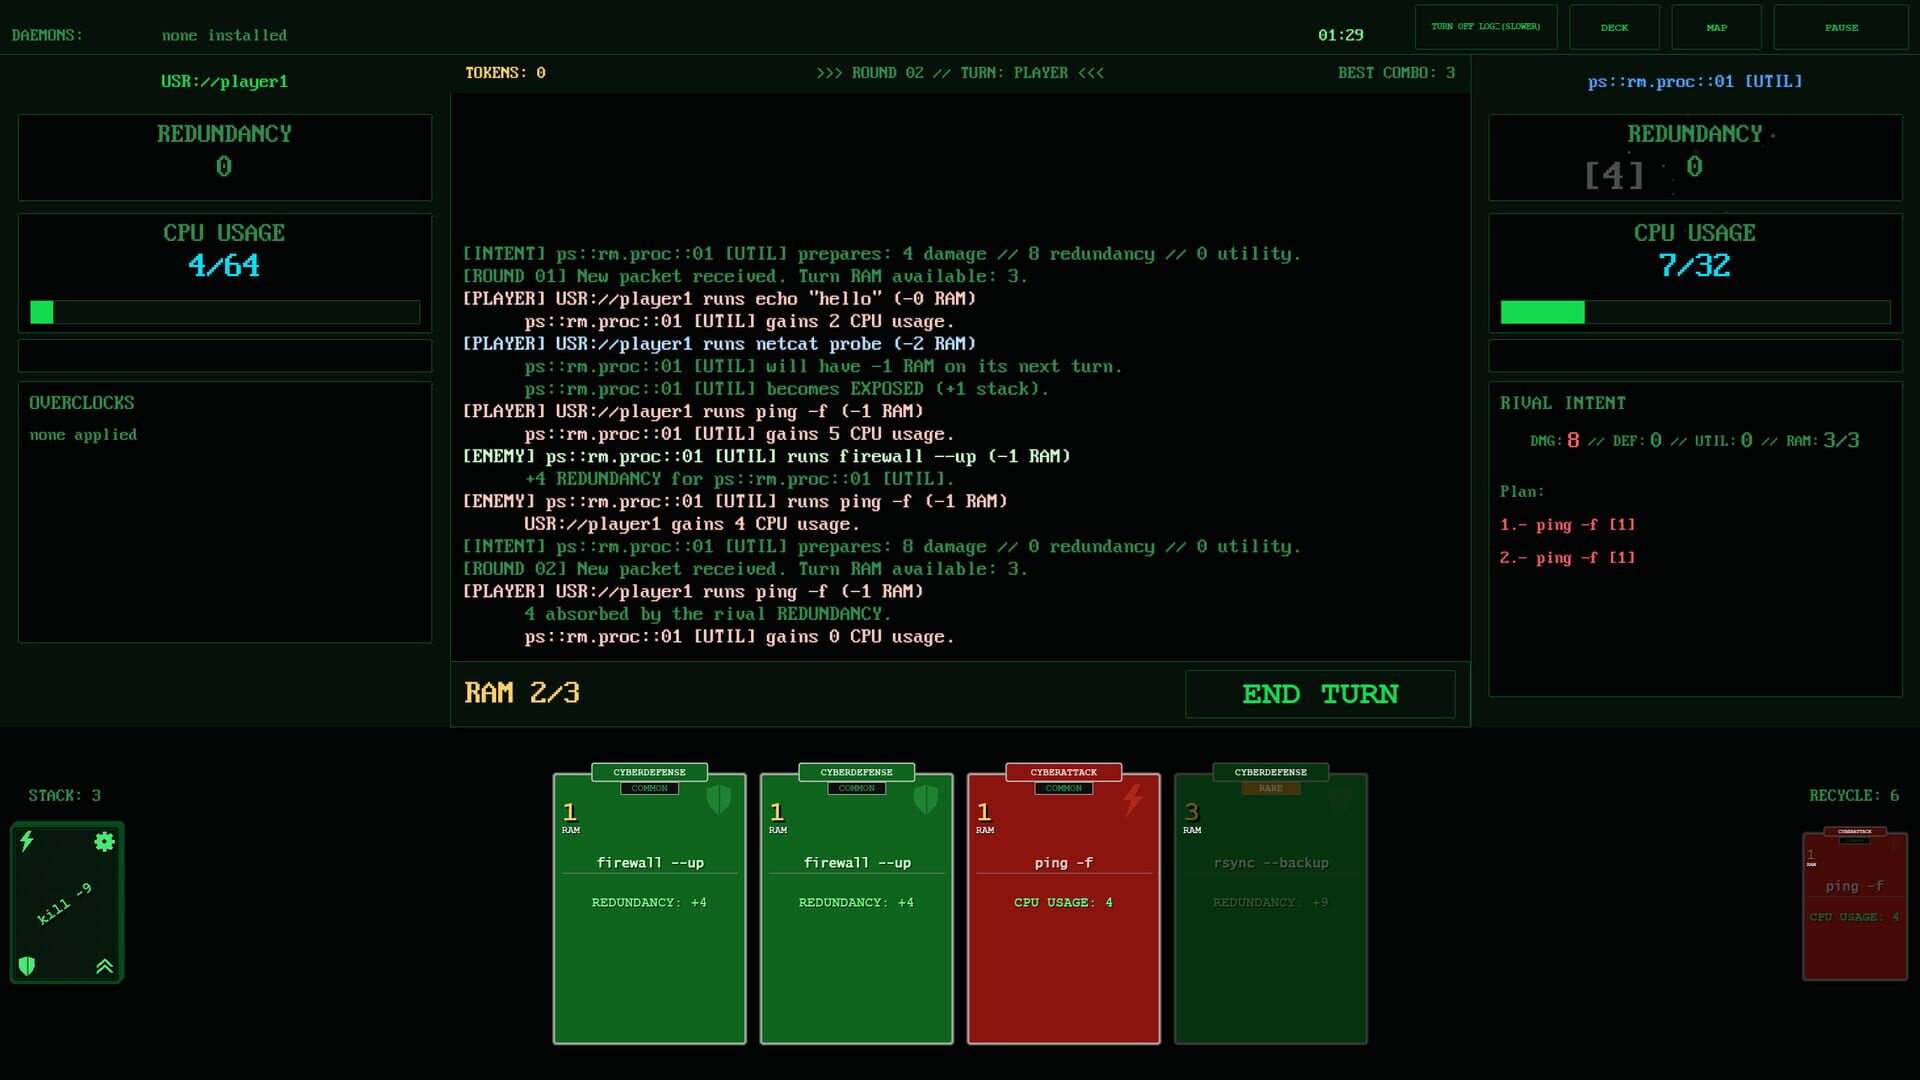1920x1080 pixels.
Task: Click the player REDUNDANCY 0 panel
Action: coord(225,157)
